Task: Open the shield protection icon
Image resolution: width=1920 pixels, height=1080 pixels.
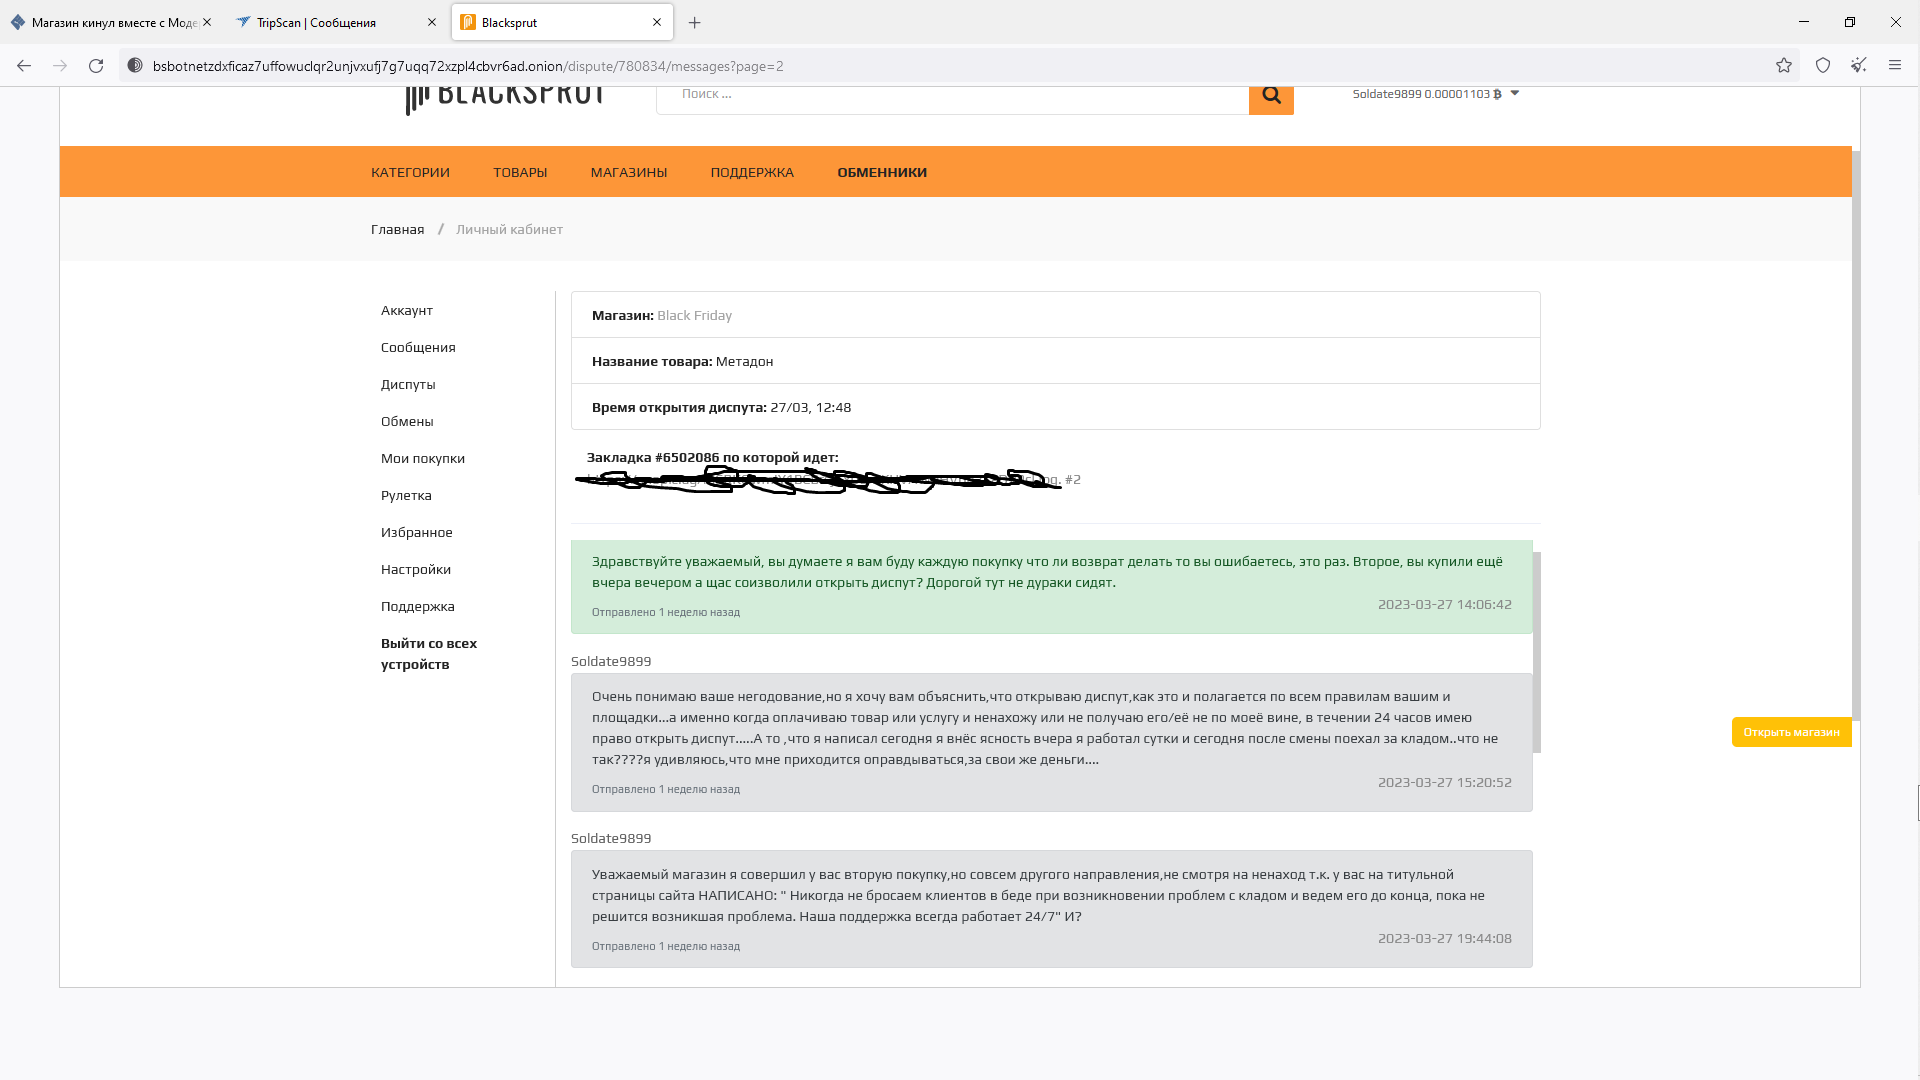Action: 1823,66
